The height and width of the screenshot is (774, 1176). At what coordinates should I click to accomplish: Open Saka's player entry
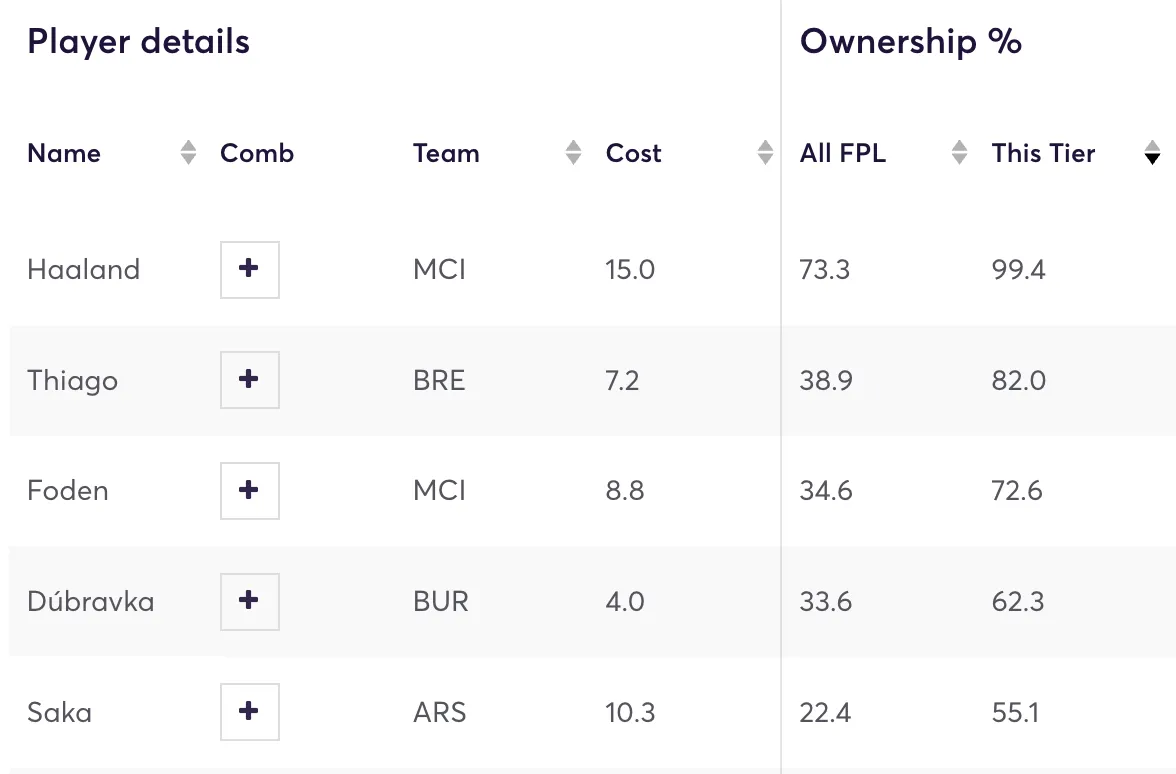58,712
